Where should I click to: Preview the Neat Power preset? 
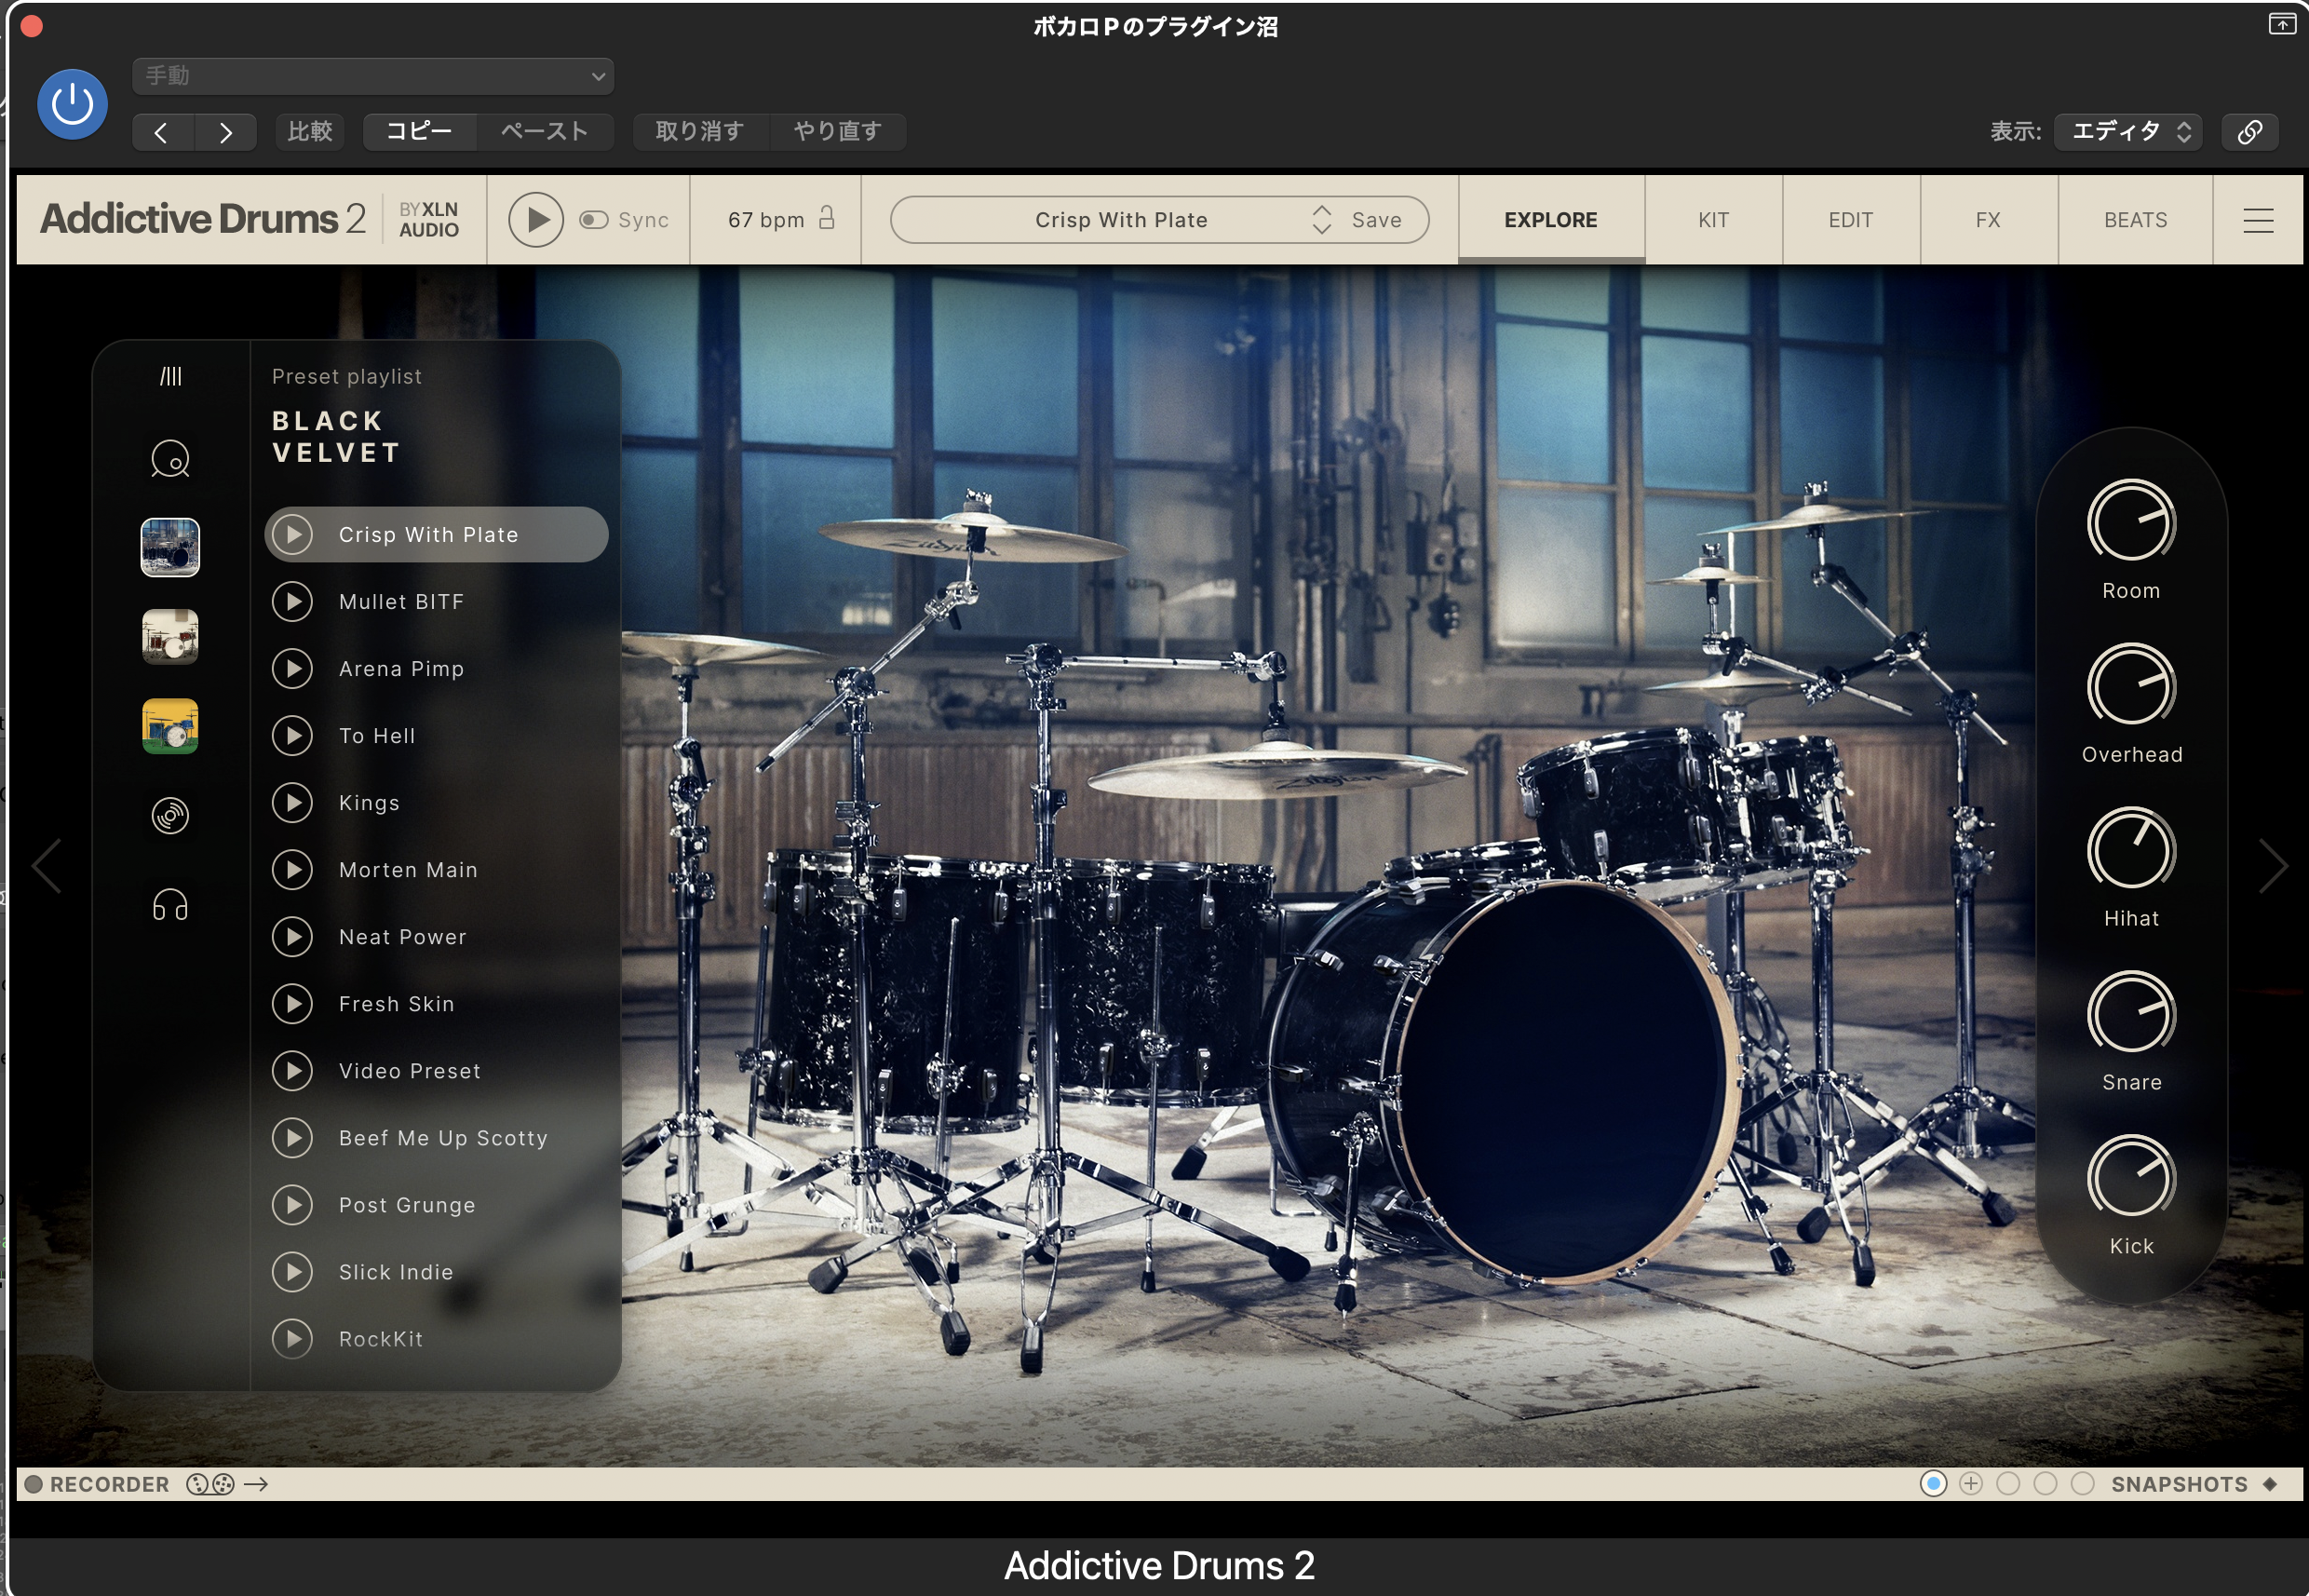click(x=292, y=936)
